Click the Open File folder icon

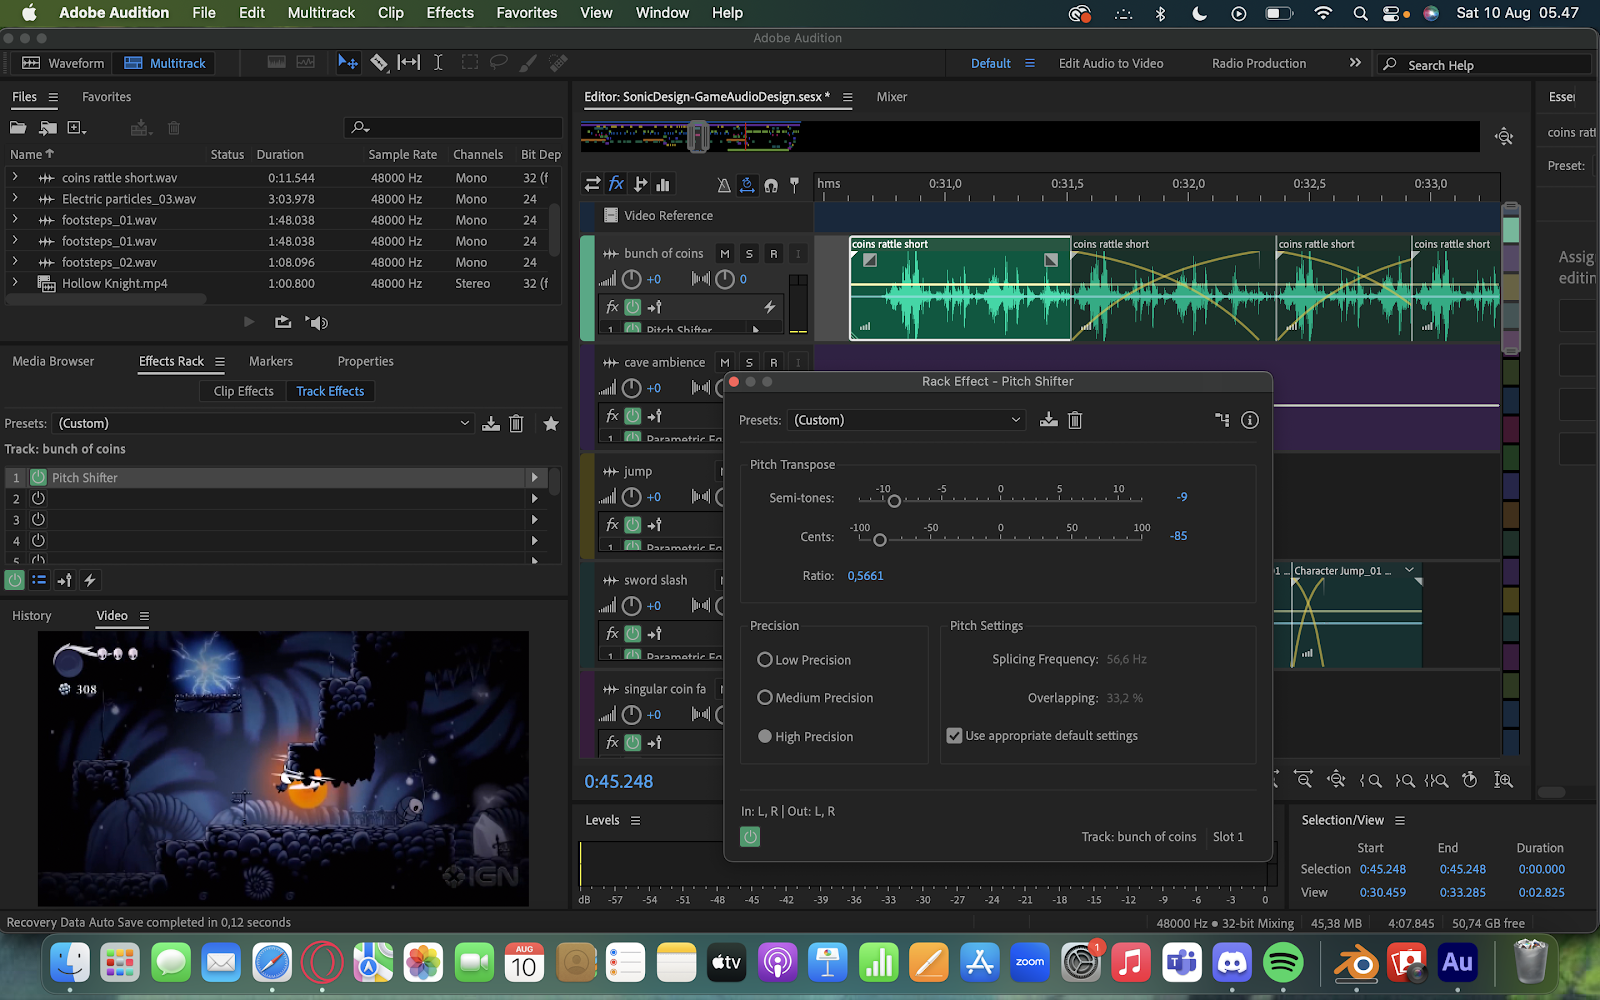point(18,128)
